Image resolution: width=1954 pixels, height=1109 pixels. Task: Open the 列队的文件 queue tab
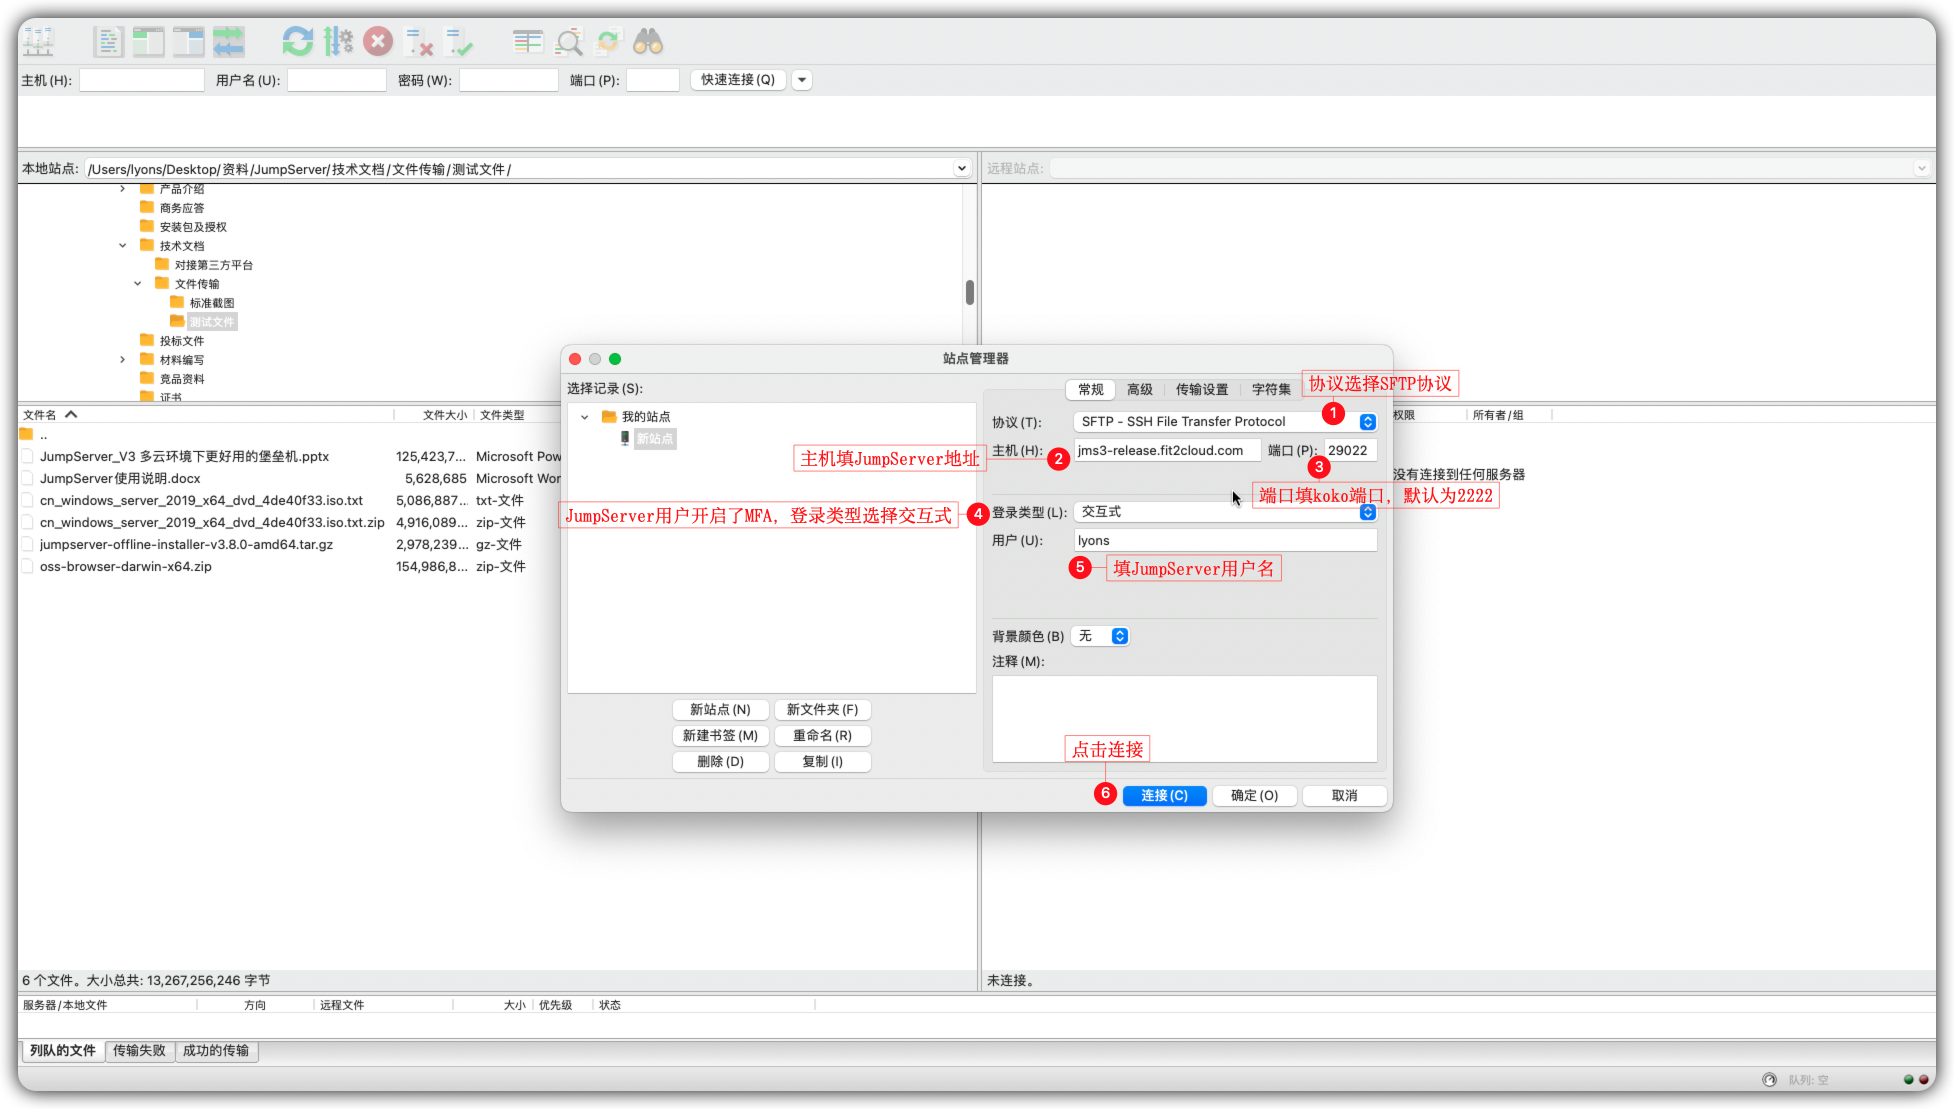pos(63,1051)
